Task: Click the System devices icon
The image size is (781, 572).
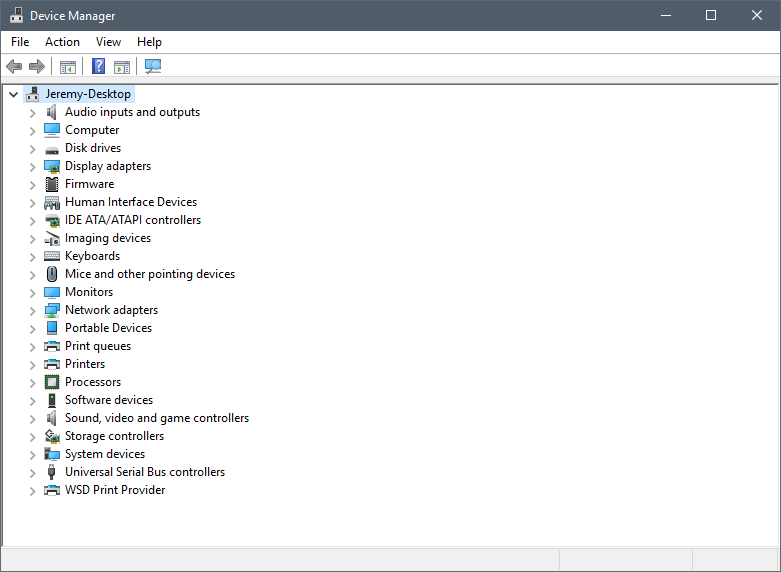Action: pos(52,454)
